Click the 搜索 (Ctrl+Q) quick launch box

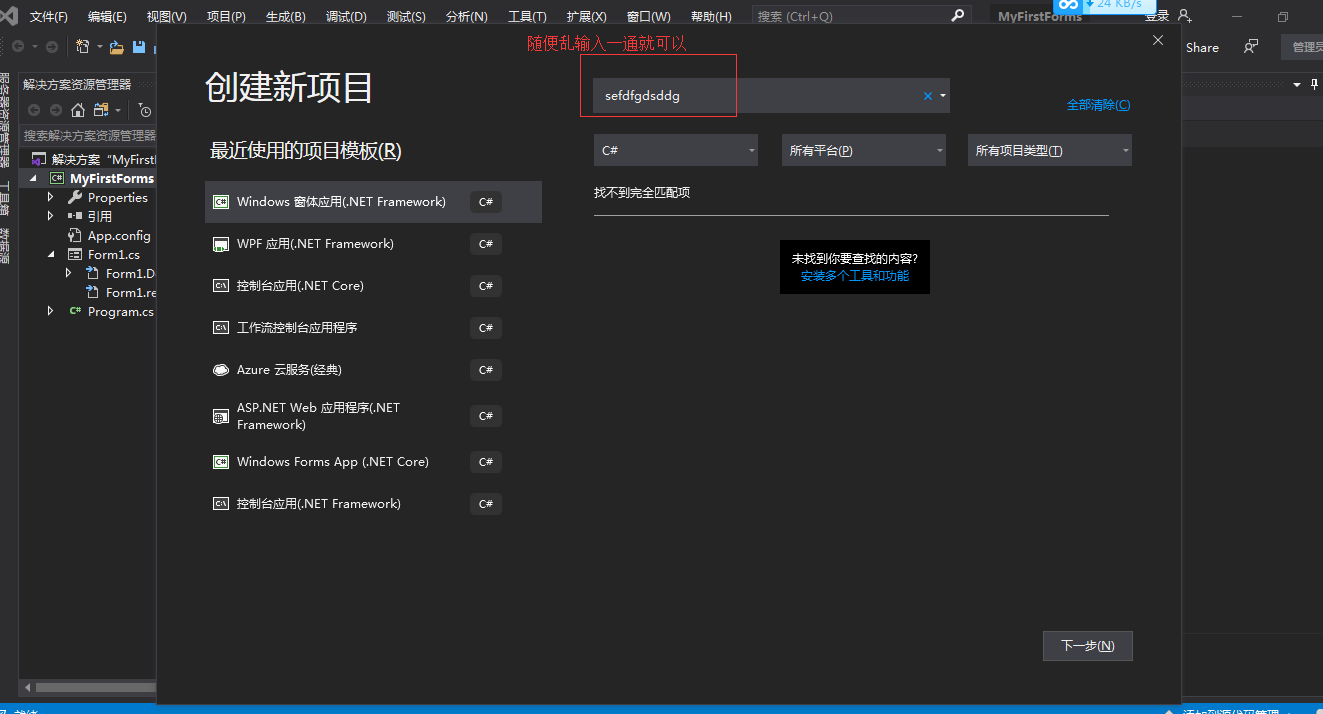click(861, 16)
